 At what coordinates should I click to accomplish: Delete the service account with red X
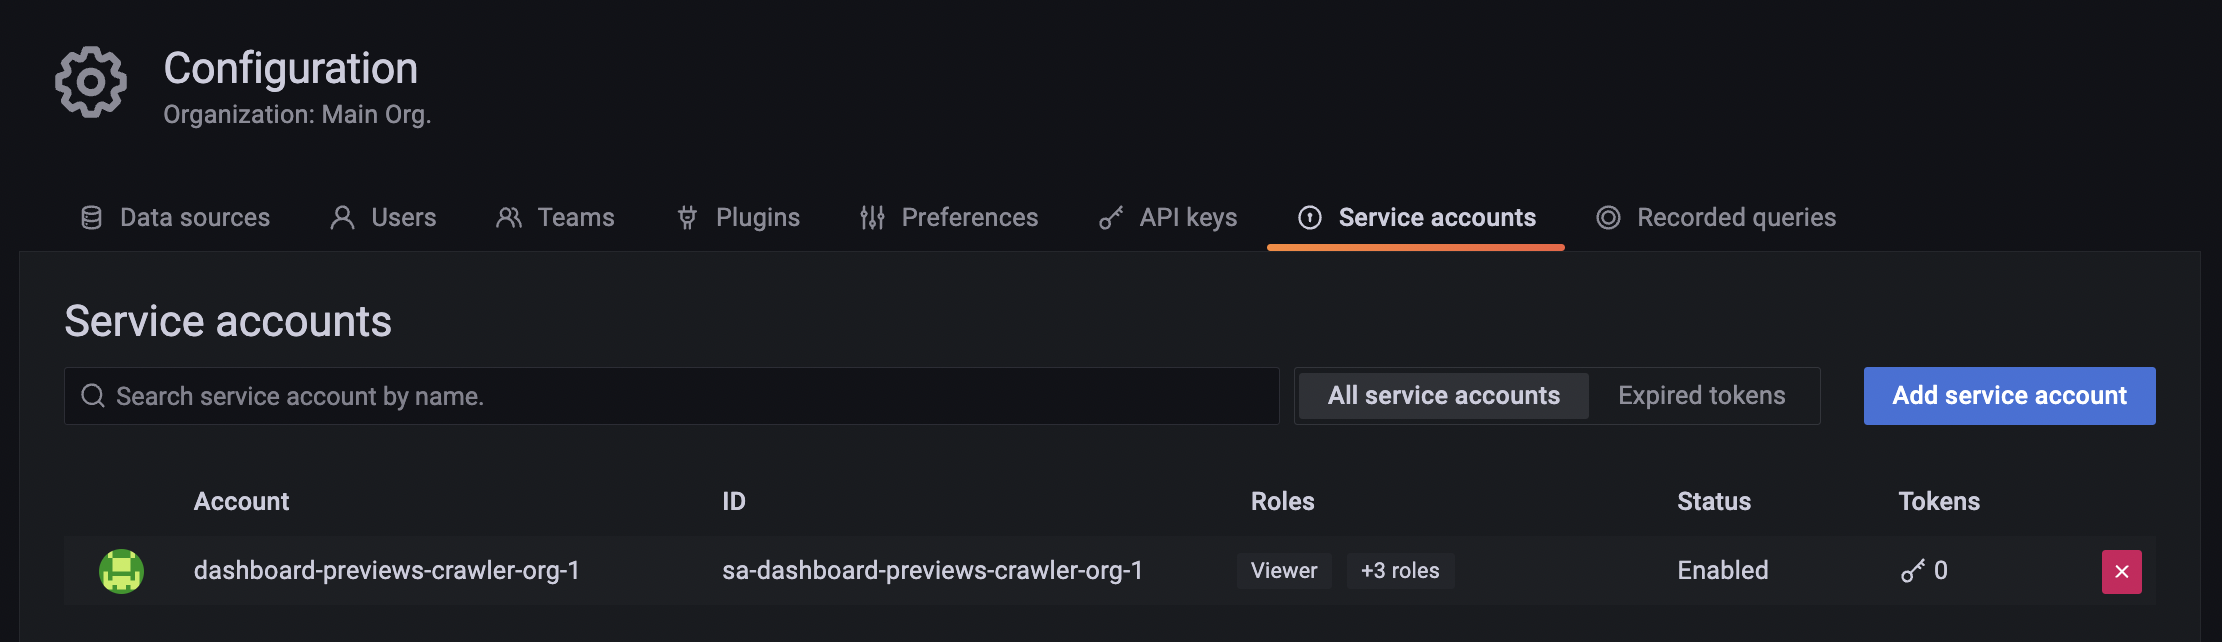click(2121, 572)
